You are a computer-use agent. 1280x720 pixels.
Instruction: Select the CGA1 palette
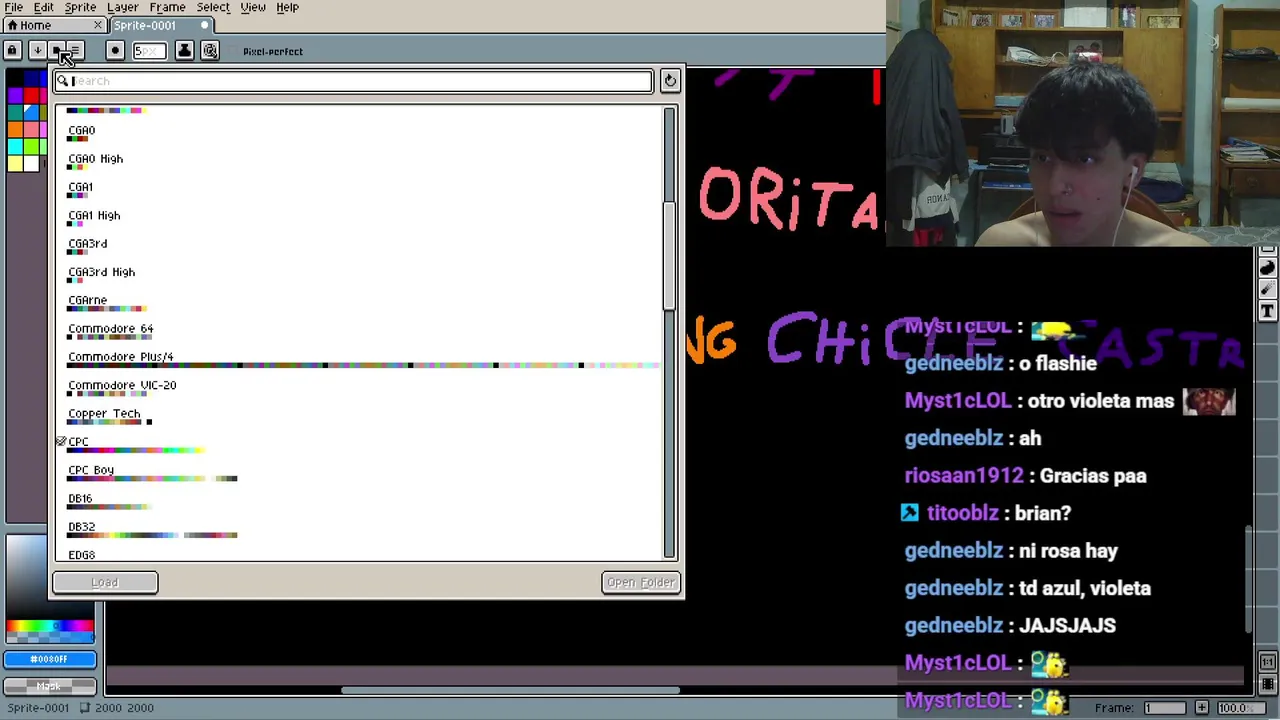point(360,190)
